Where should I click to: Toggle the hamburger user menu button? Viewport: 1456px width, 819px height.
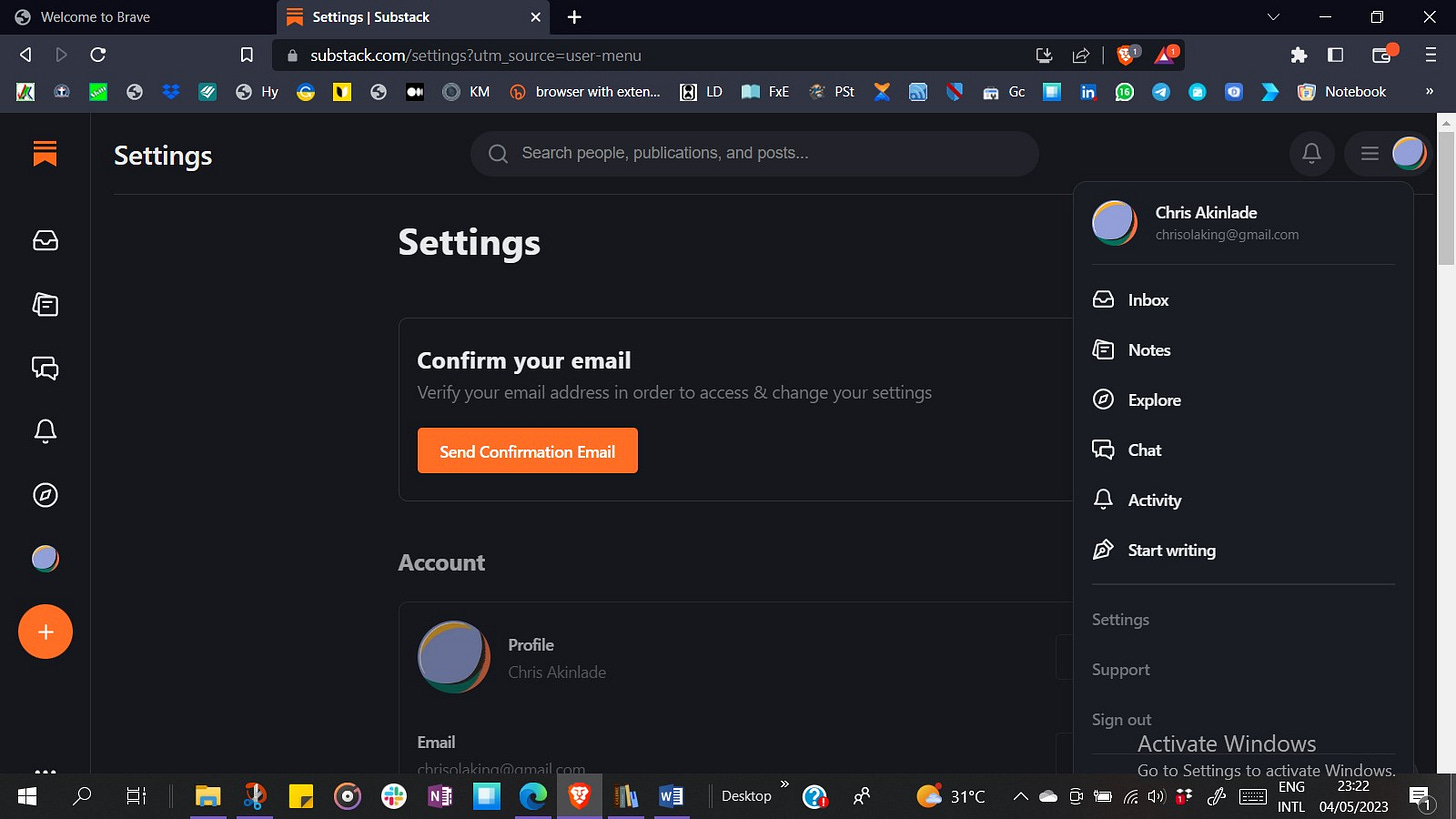[1388, 154]
